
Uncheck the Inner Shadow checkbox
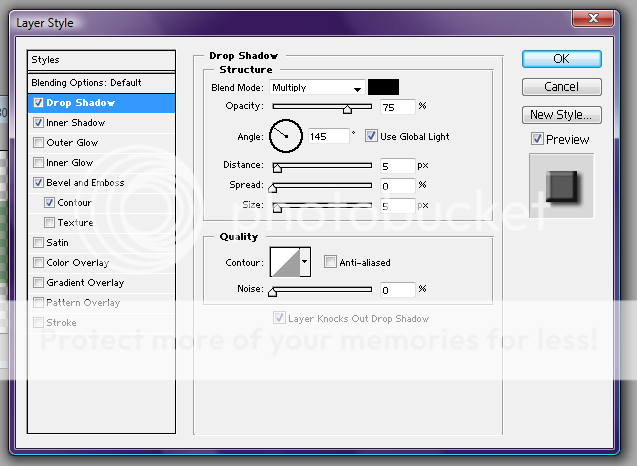tap(39, 123)
